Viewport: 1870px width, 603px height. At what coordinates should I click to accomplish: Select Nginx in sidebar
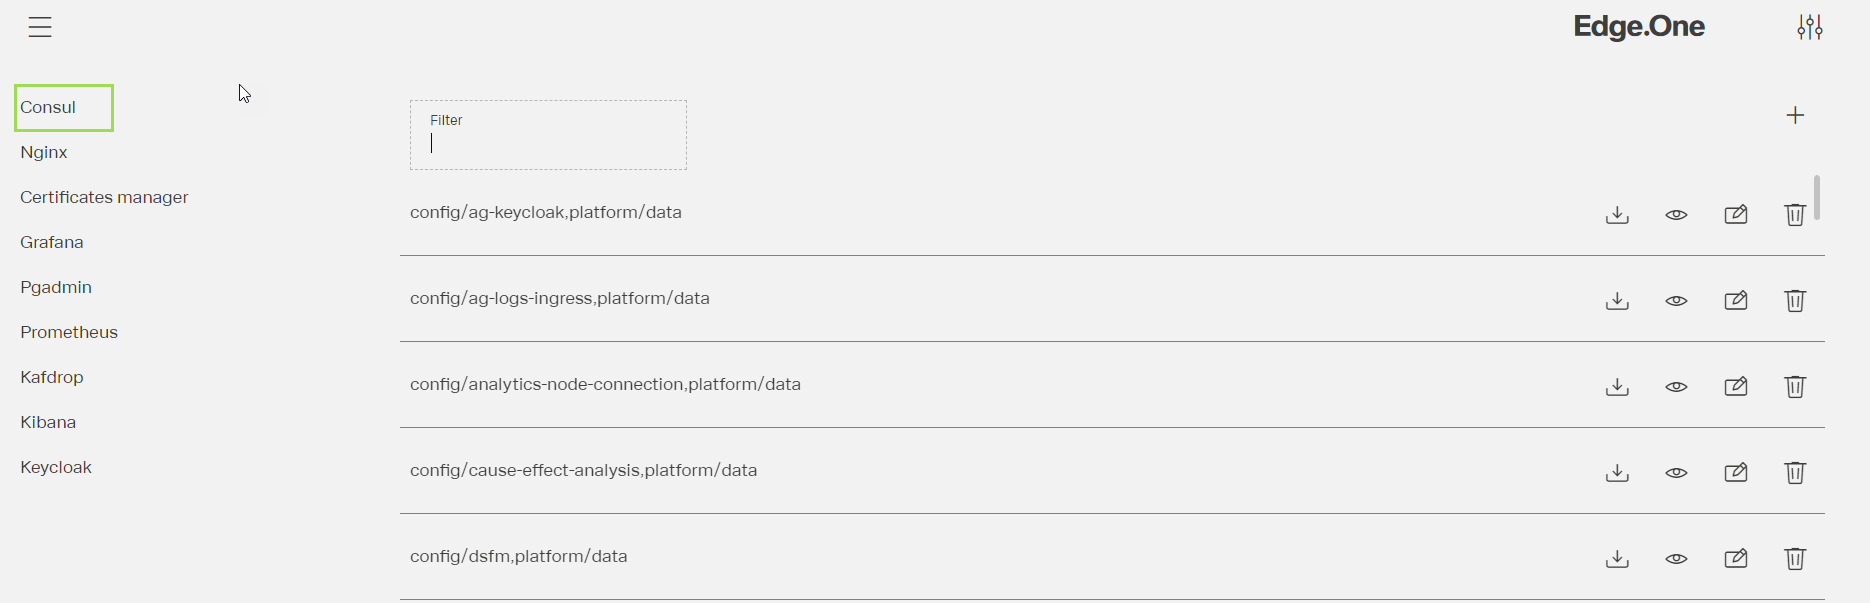44,153
